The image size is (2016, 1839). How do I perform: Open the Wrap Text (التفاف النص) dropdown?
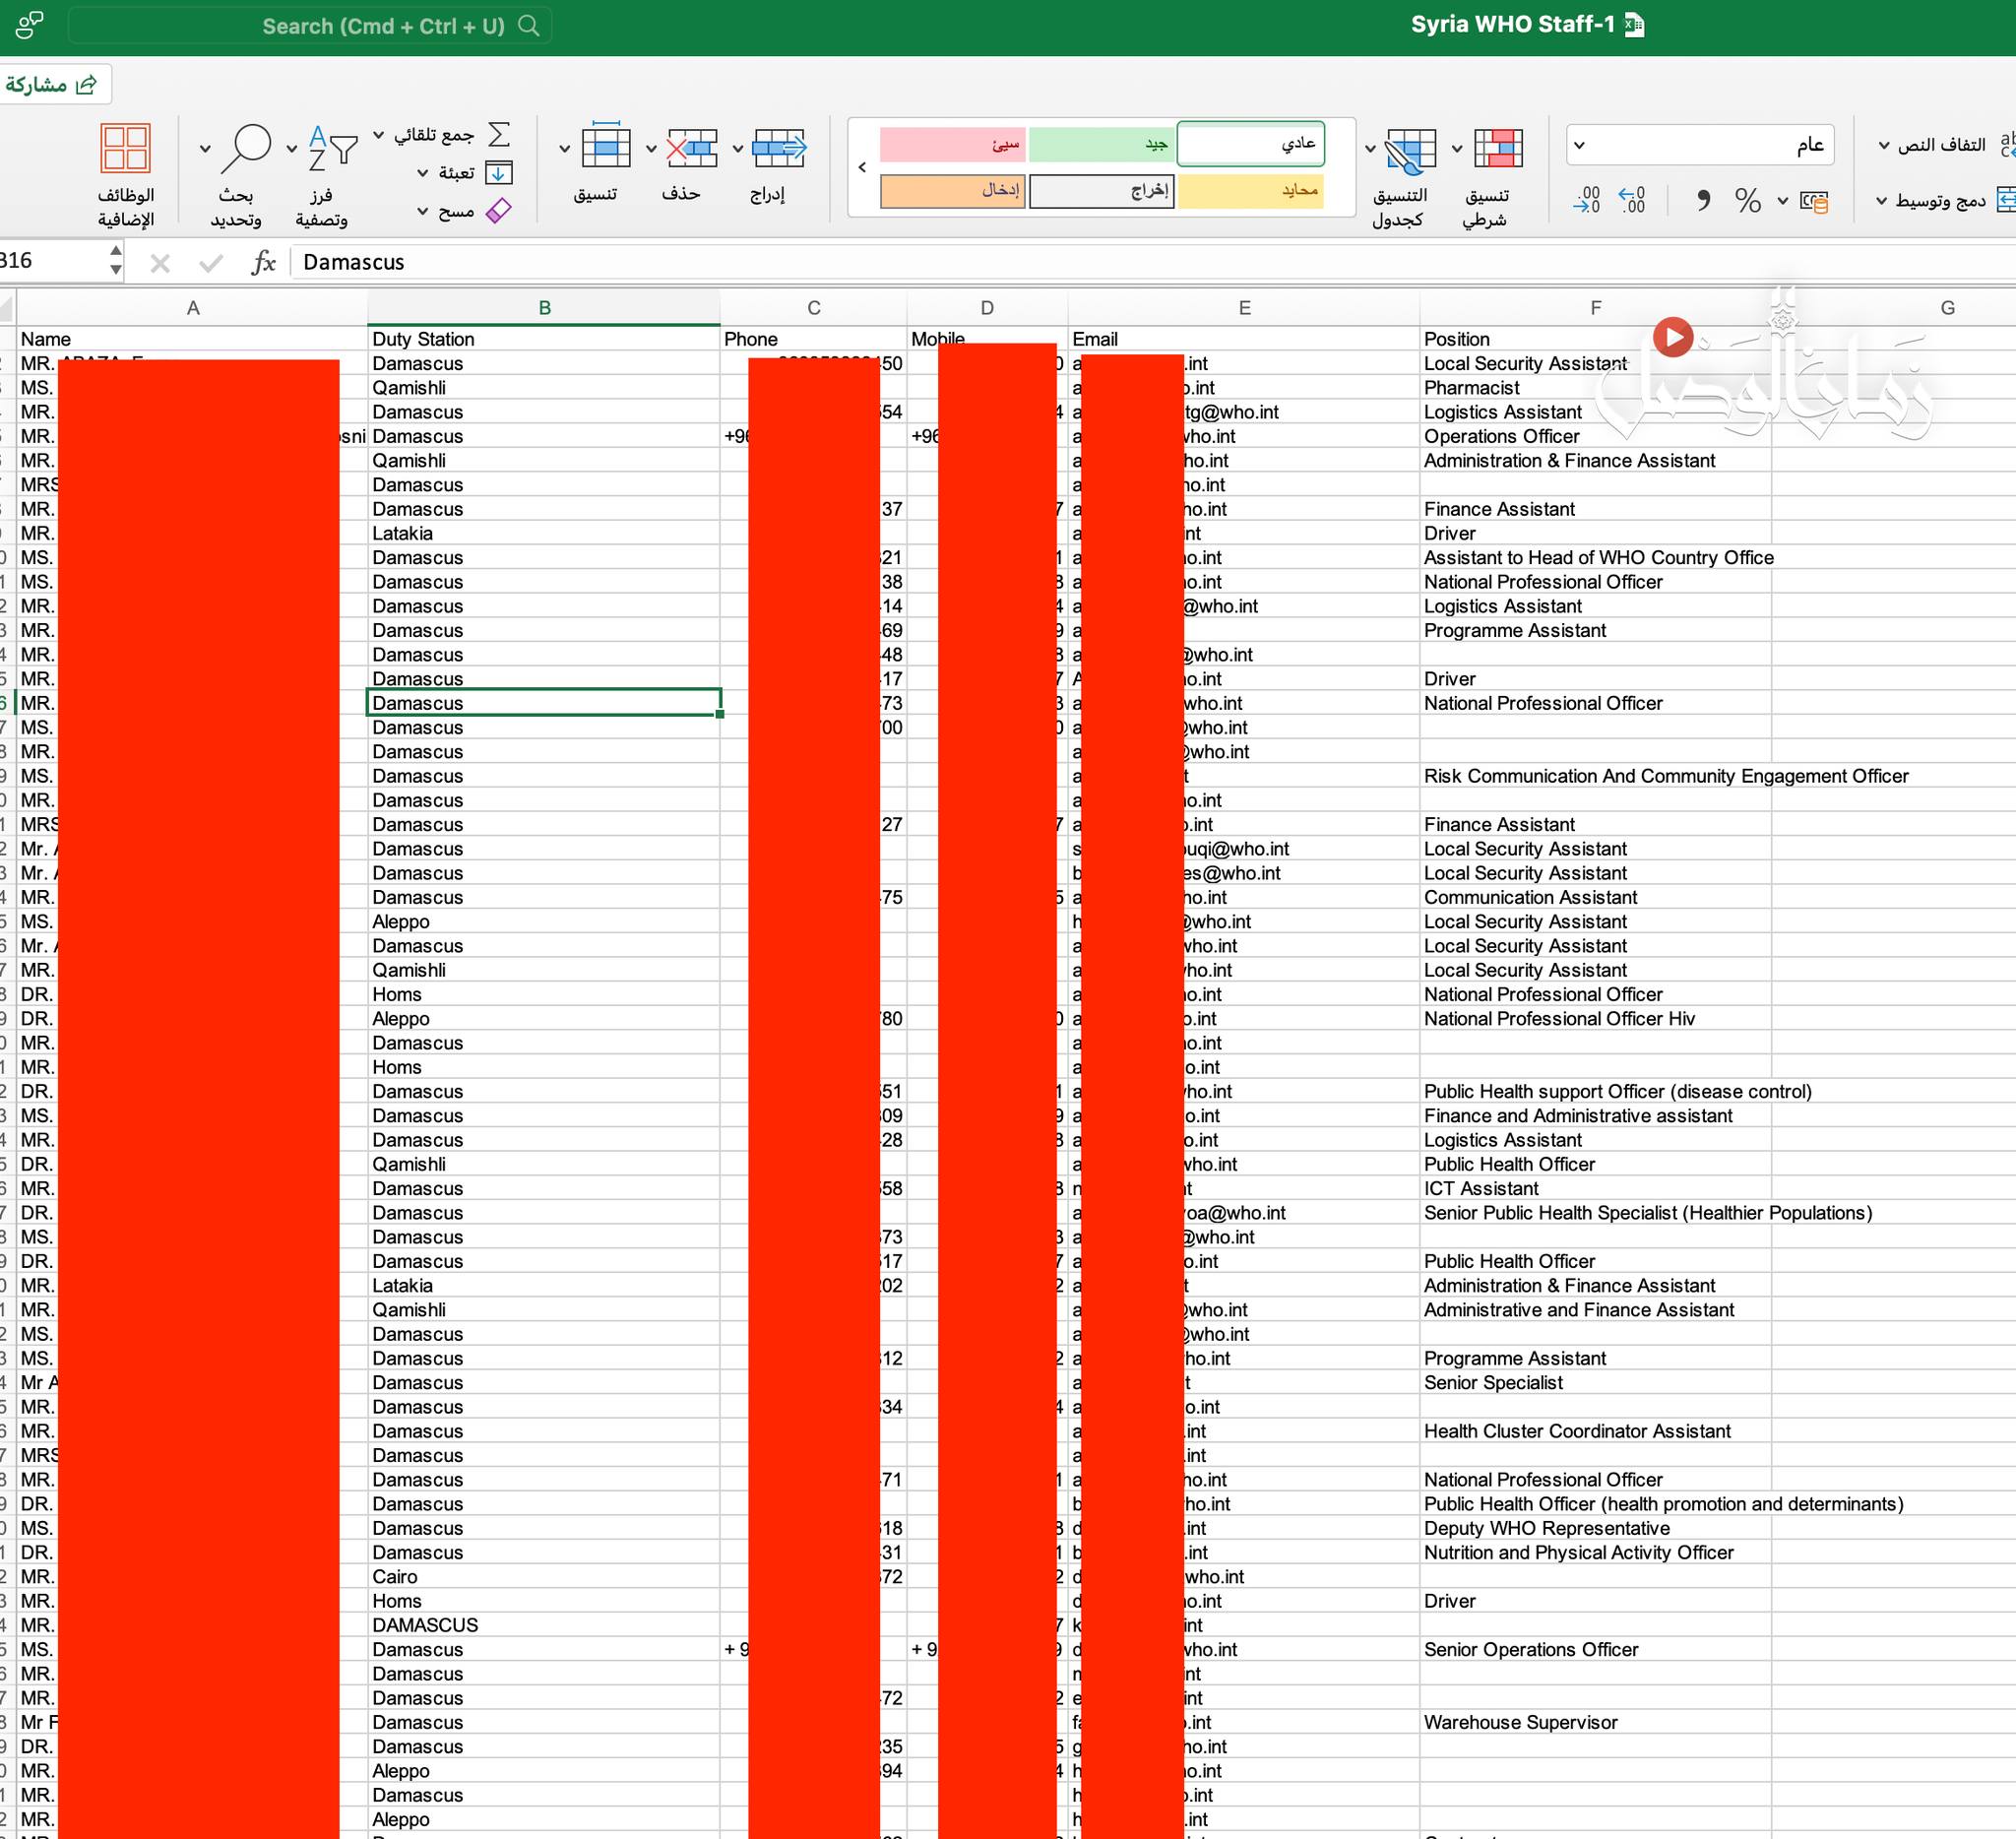tap(1884, 145)
